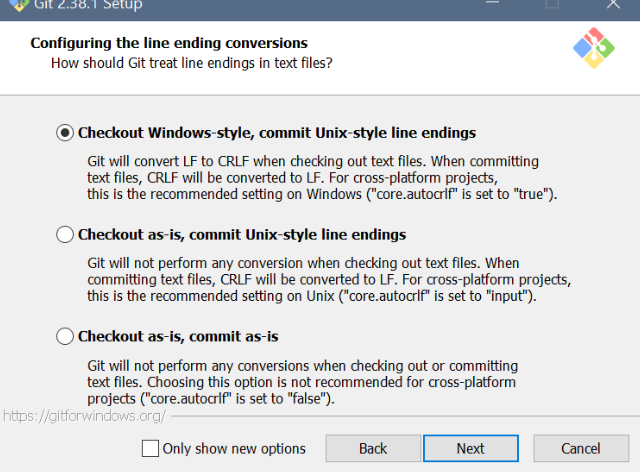Cancel the Git setup
The height and width of the screenshot is (472, 640).
581,448
